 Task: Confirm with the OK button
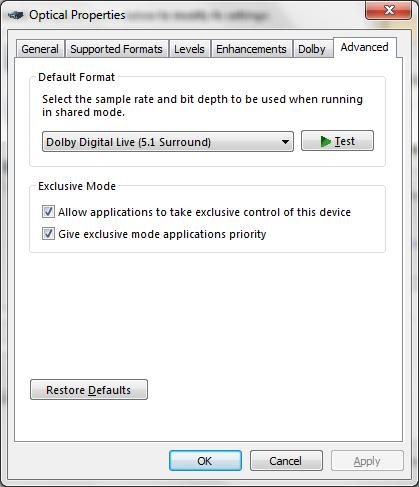tap(205, 461)
